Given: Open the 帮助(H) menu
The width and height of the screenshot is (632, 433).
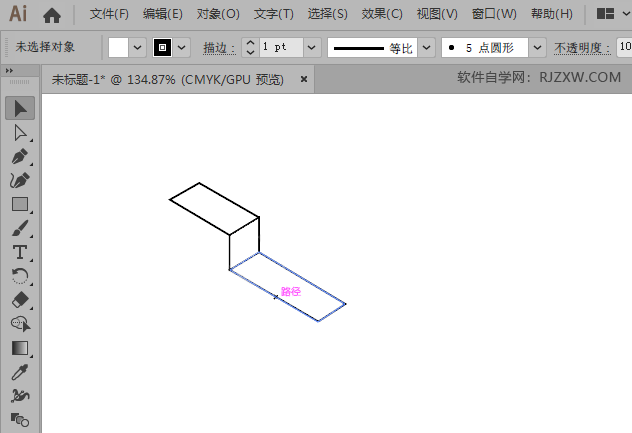Looking at the screenshot, I should [x=552, y=14].
